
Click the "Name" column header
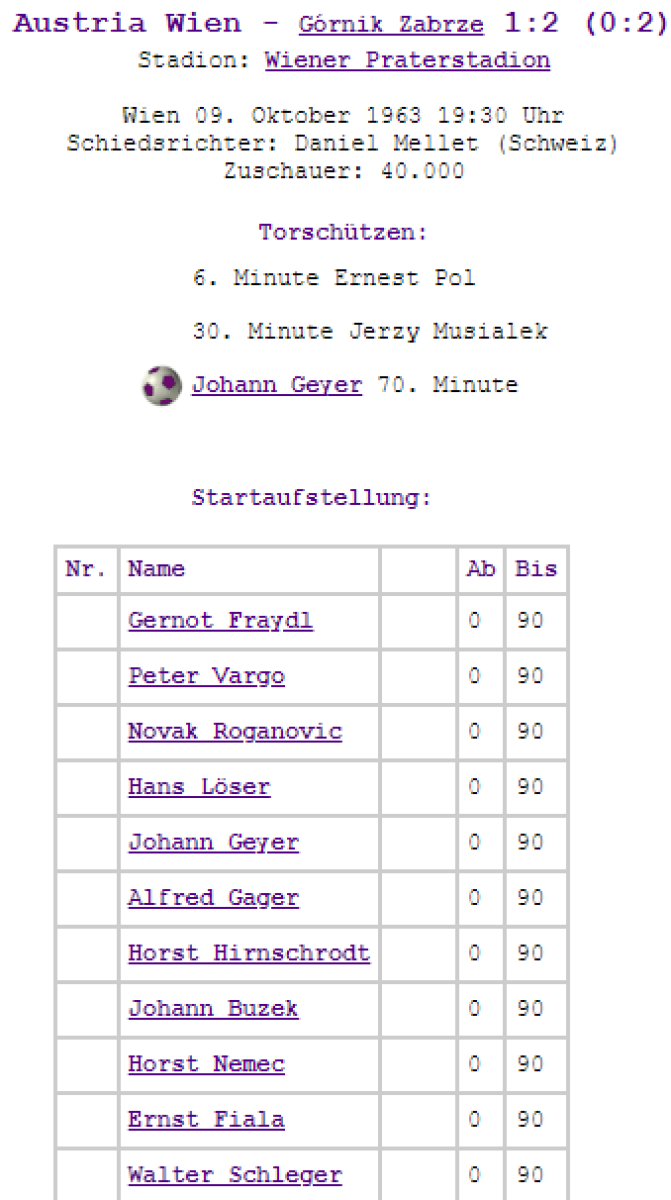click(156, 569)
